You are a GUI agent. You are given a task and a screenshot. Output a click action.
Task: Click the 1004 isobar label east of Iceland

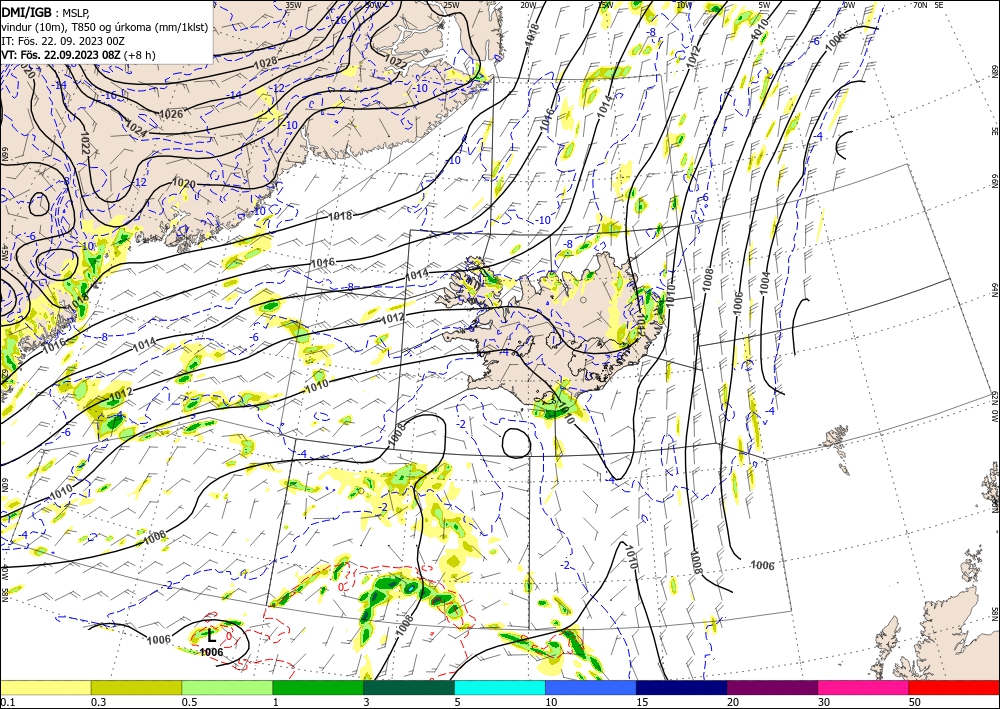(x=765, y=283)
